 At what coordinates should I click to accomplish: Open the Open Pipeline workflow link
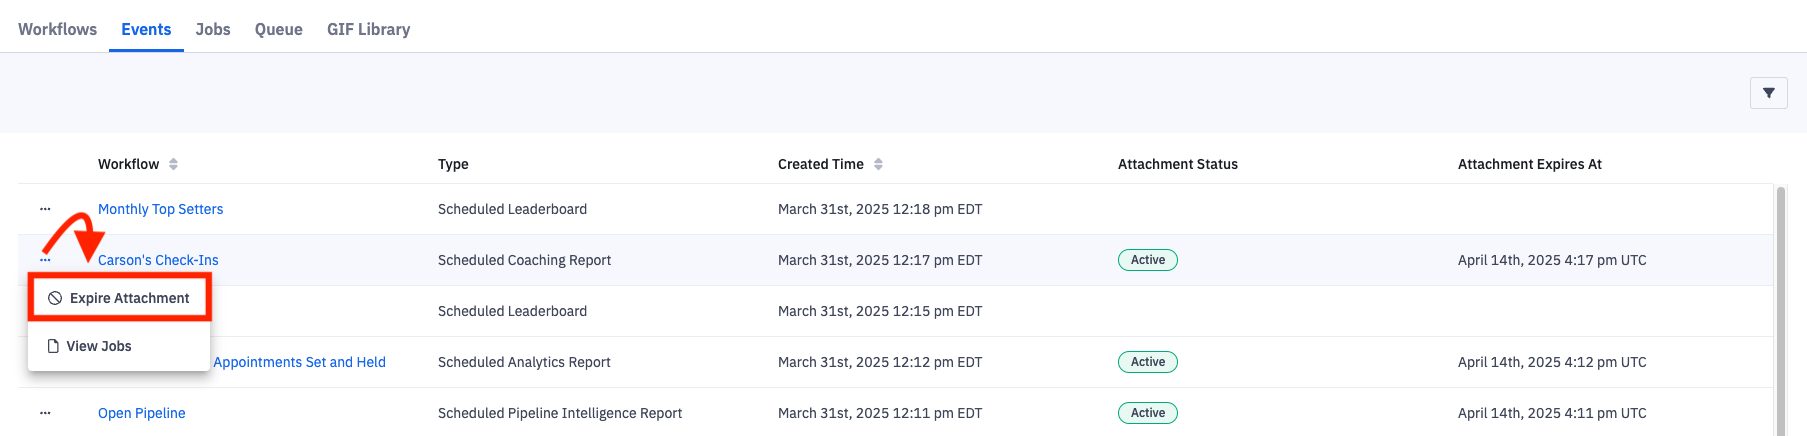point(141,413)
